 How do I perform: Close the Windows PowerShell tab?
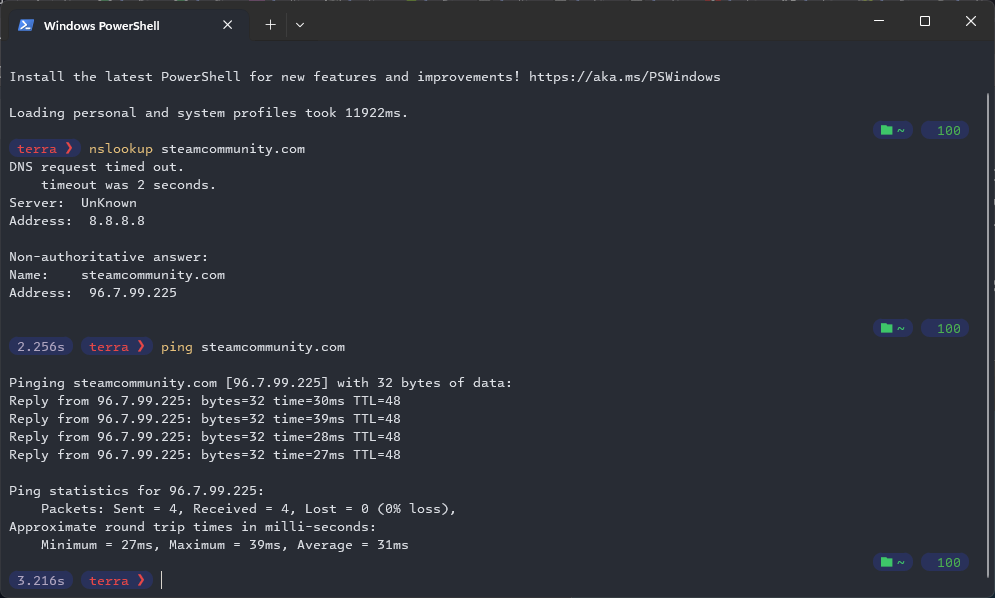(x=228, y=25)
